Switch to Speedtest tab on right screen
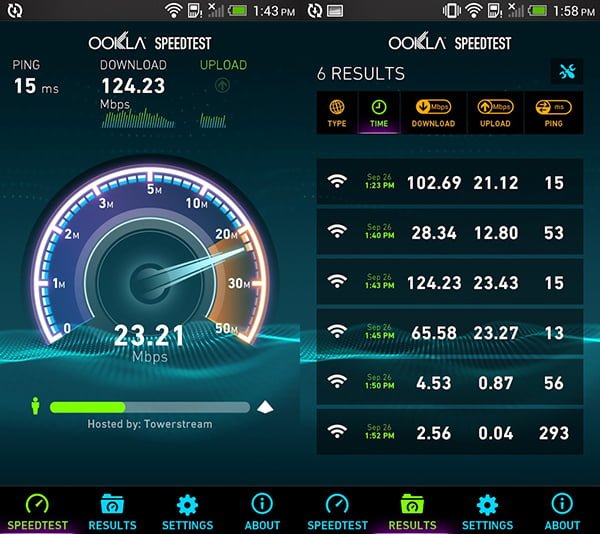 338,511
